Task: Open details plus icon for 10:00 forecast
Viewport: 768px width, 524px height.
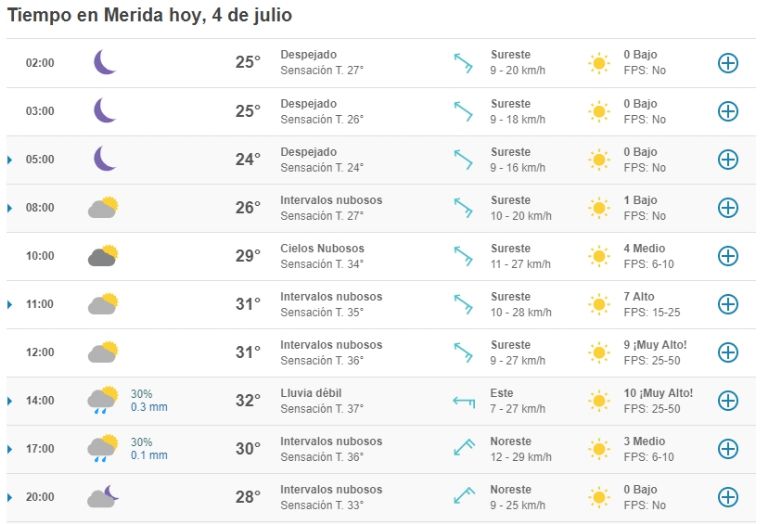Action: (x=728, y=256)
